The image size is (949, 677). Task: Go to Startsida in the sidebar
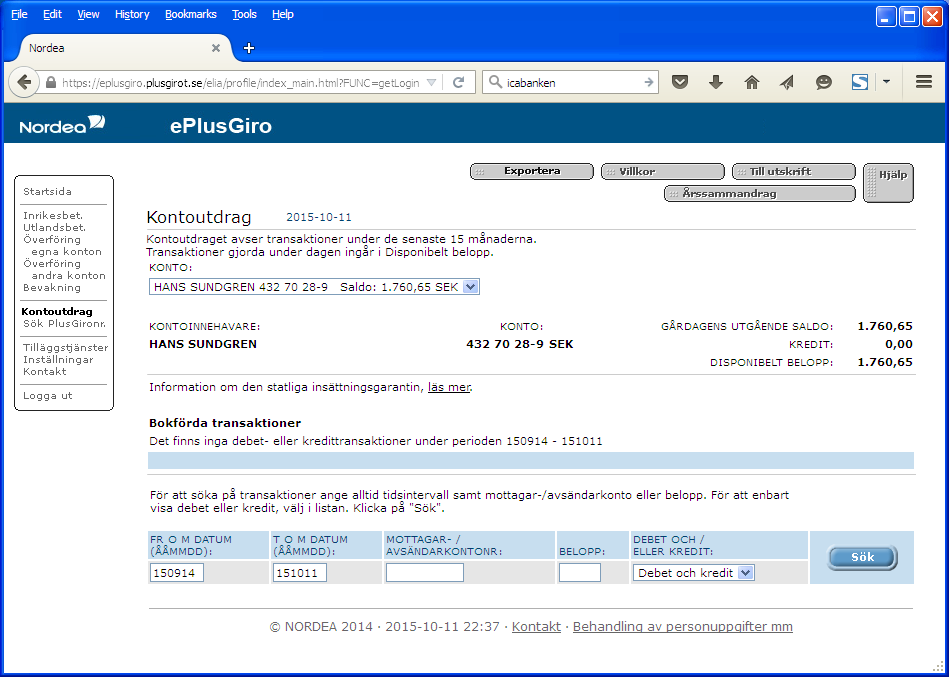coord(47,192)
